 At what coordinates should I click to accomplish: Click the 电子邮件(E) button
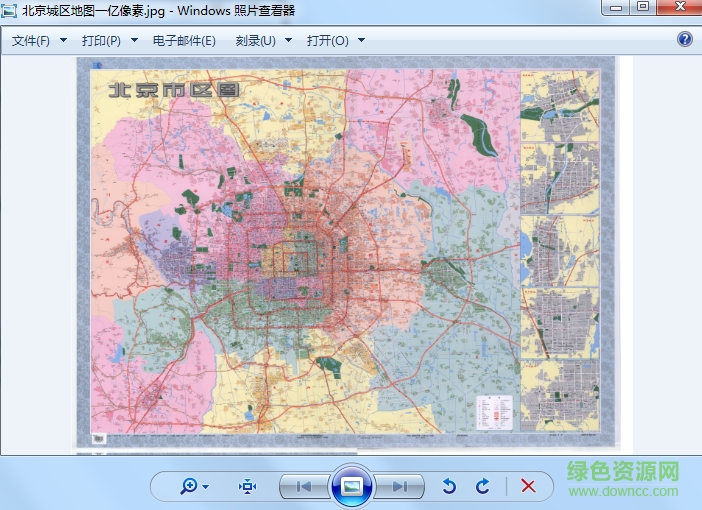point(184,41)
